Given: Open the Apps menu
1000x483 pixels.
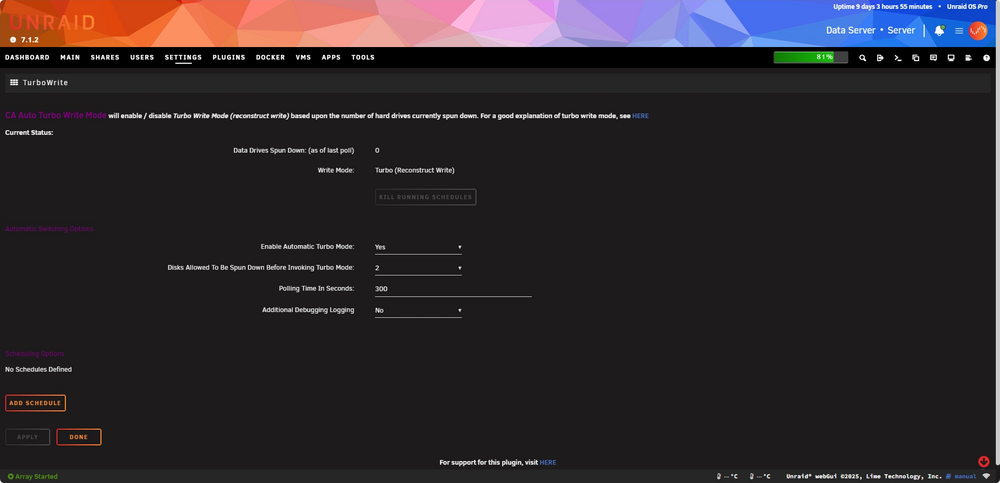Looking at the screenshot, I should point(331,57).
